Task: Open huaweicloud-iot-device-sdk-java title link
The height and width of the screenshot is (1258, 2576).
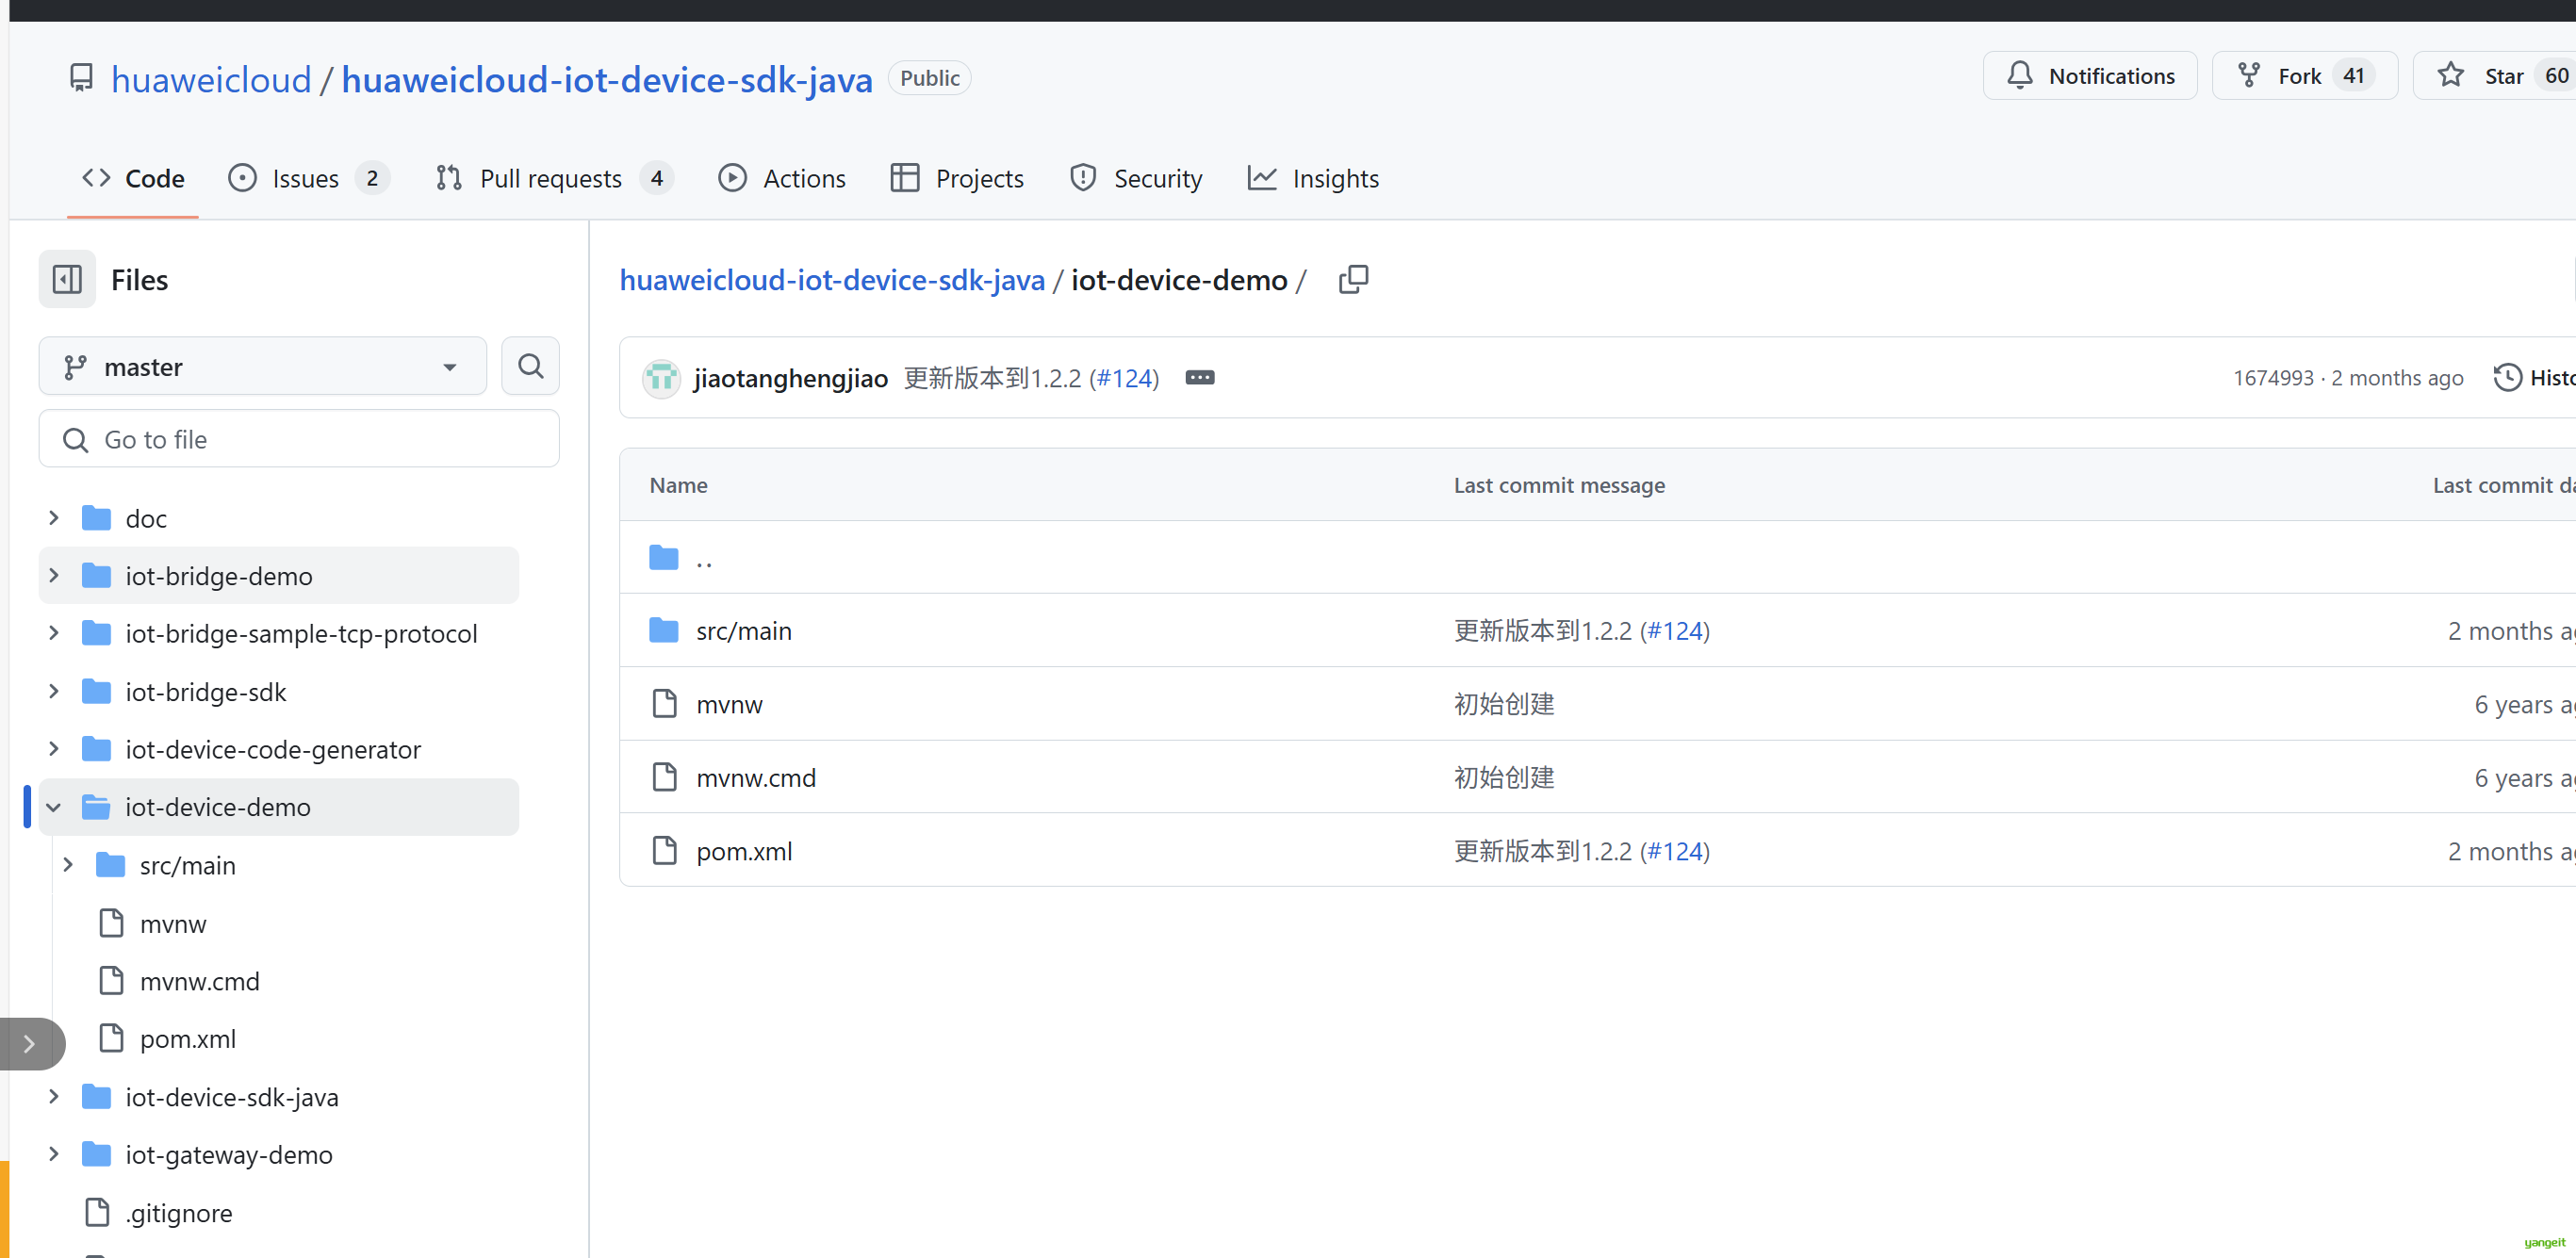Action: pos(607,79)
